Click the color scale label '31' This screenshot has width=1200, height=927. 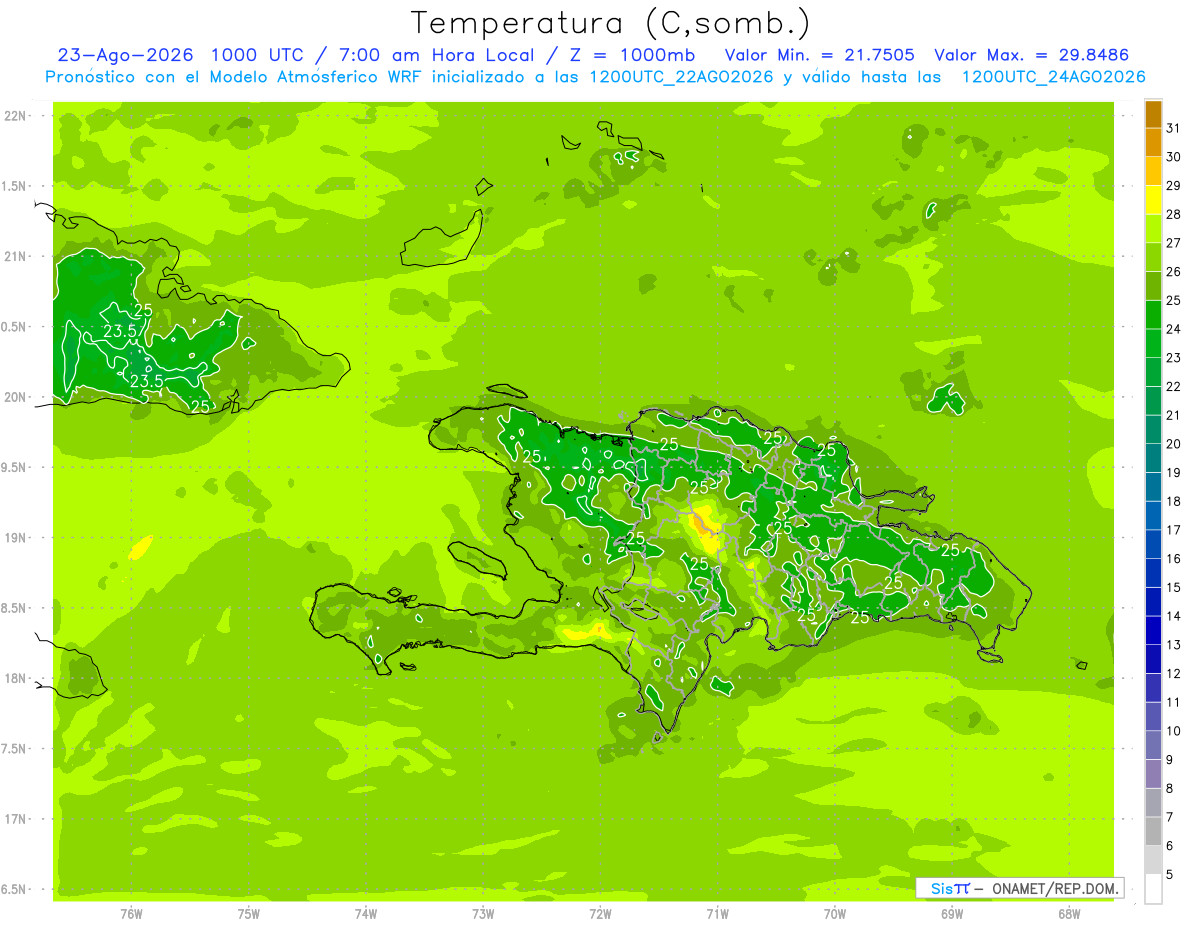(x=1174, y=128)
